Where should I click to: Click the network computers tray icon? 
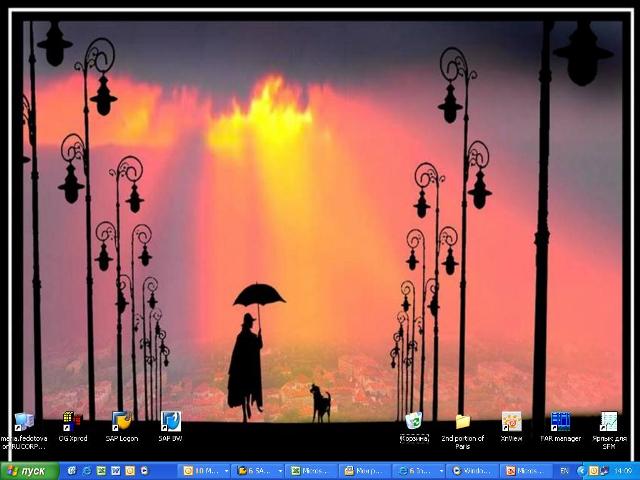click(604, 471)
